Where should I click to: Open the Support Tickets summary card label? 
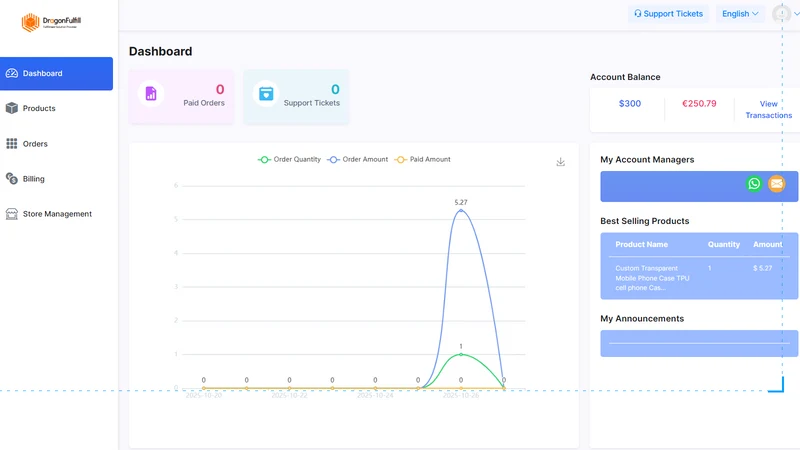[x=312, y=103]
